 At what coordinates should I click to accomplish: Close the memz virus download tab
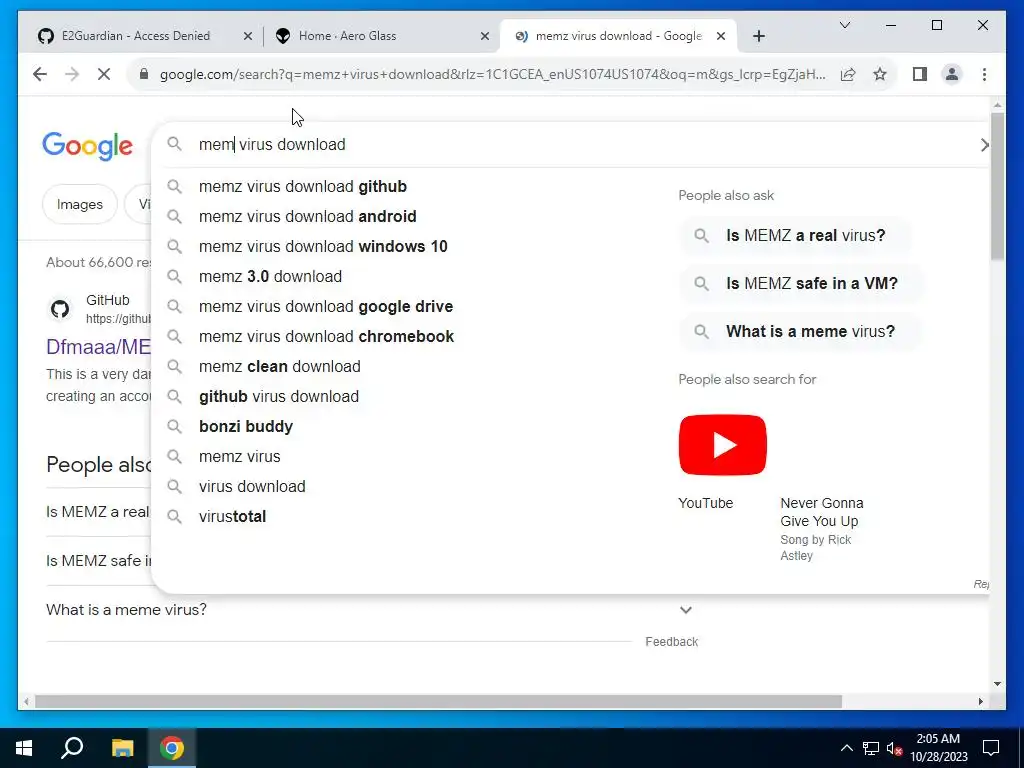tap(721, 36)
